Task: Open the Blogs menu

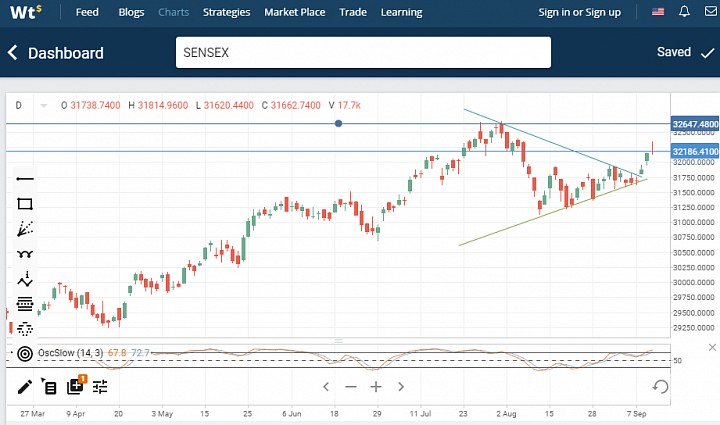Action: (131, 12)
